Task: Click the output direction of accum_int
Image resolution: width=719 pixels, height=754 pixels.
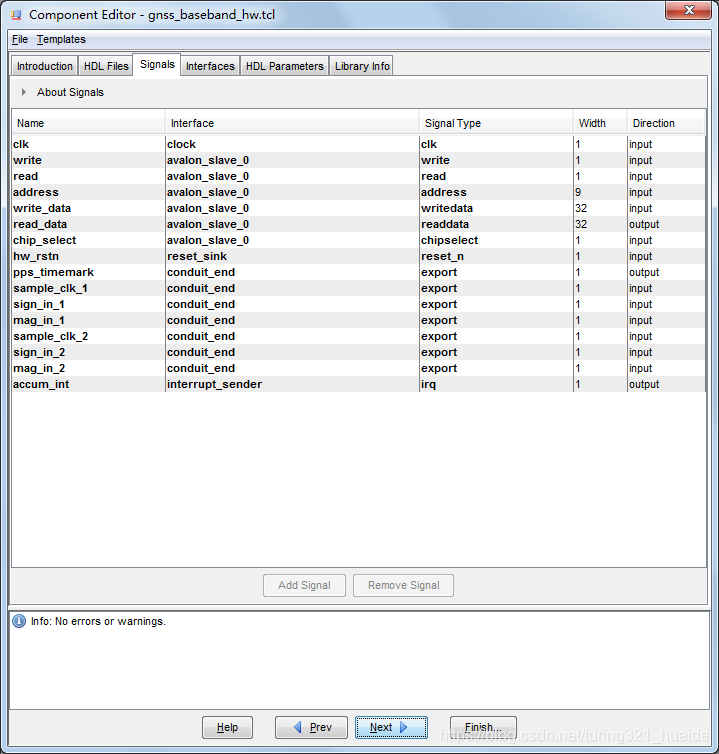Action: pyautogui.click(x=666, y=384)
